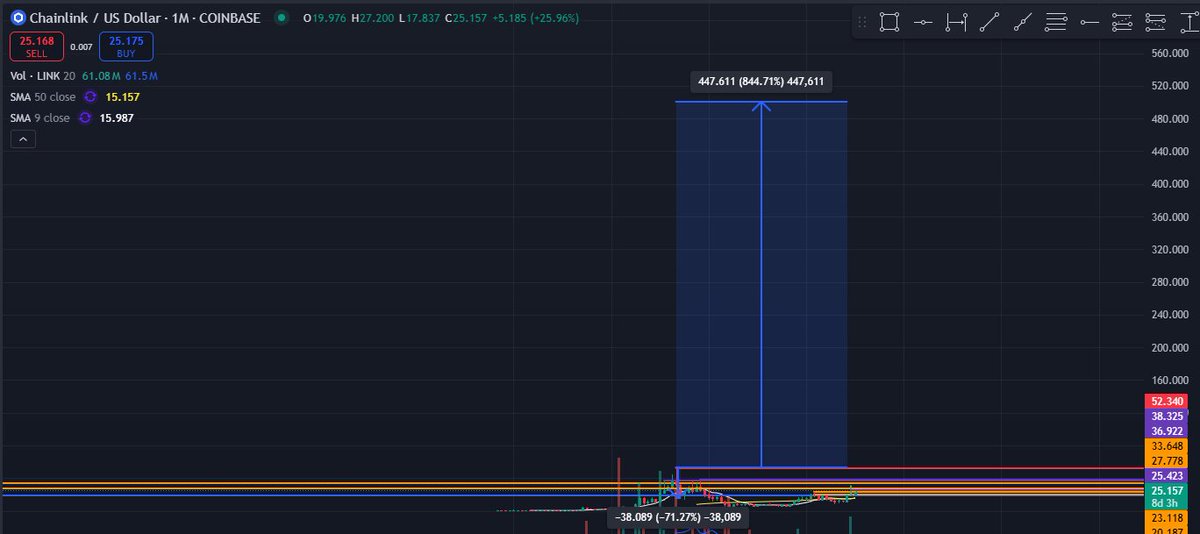Click the SMA 50 refresh indicator icon
The width and height of the screenshot is (1200, 534).
coord(90,97)
